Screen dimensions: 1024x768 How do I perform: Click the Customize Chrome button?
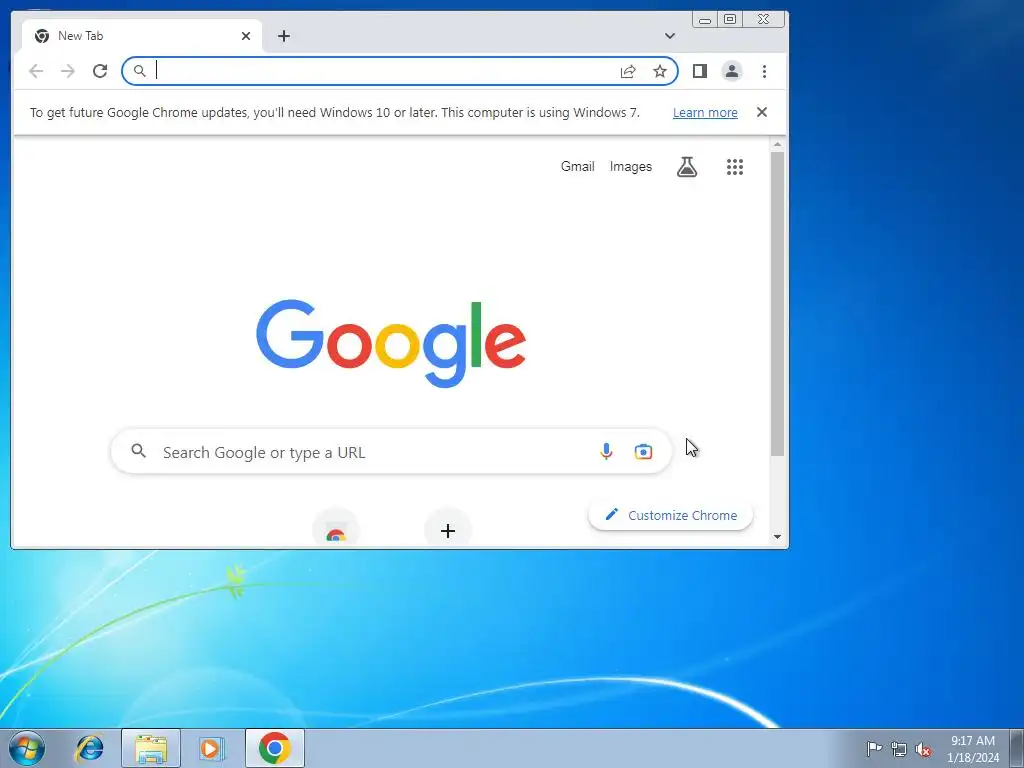671,515
